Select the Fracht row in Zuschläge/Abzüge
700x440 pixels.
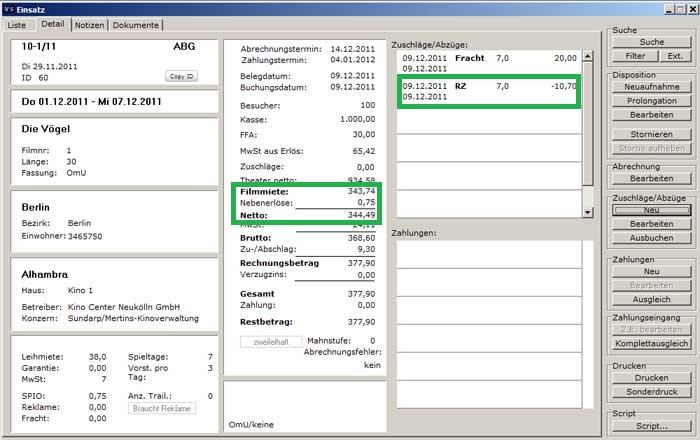[488, 64]
